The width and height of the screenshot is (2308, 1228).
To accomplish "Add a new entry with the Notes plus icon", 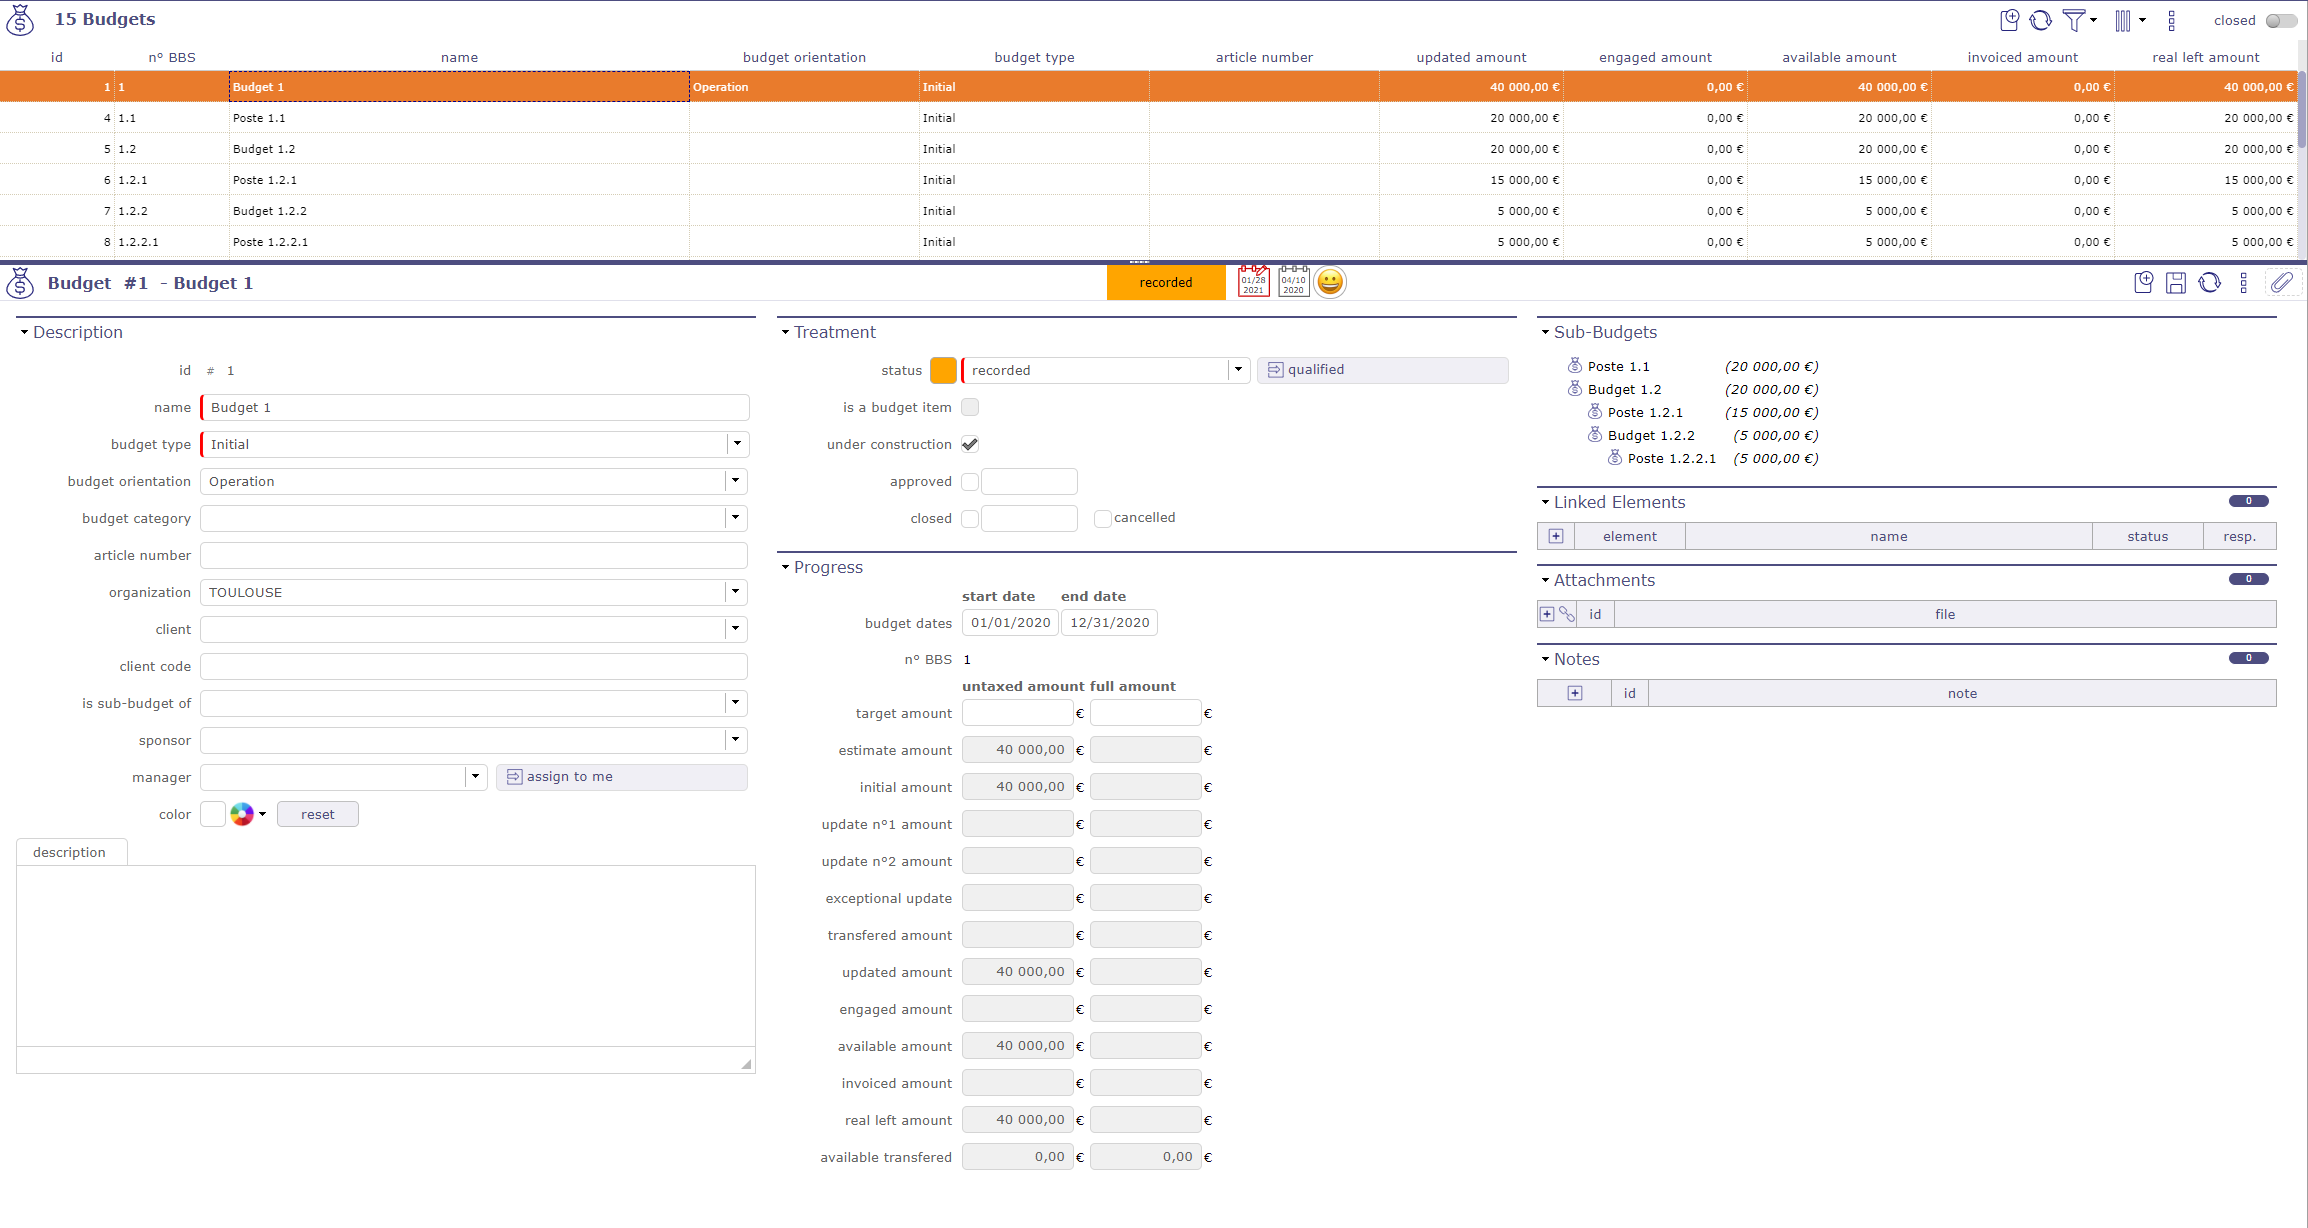I will coord(1574,693).
